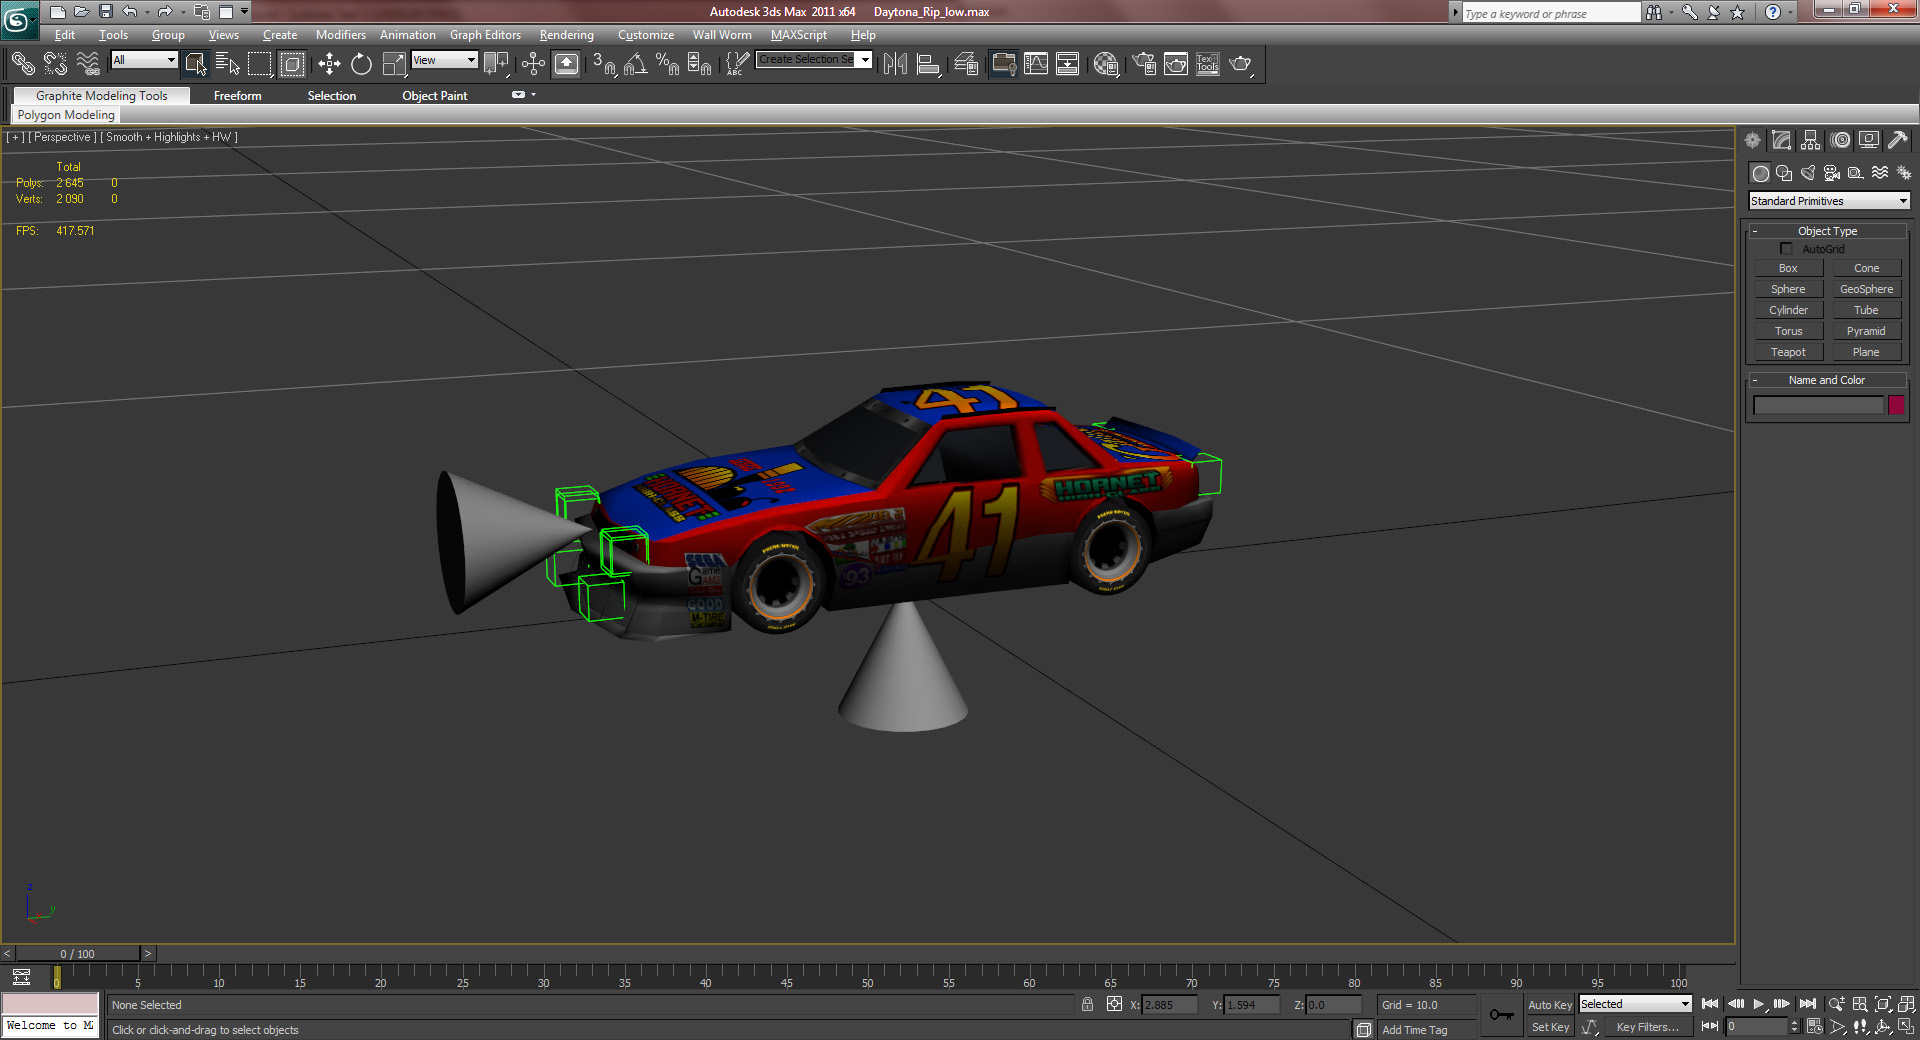Select the Select and Scale tool
Image resolution: width=1920 pixels, height=1040 pixels.
pos(394,64)
